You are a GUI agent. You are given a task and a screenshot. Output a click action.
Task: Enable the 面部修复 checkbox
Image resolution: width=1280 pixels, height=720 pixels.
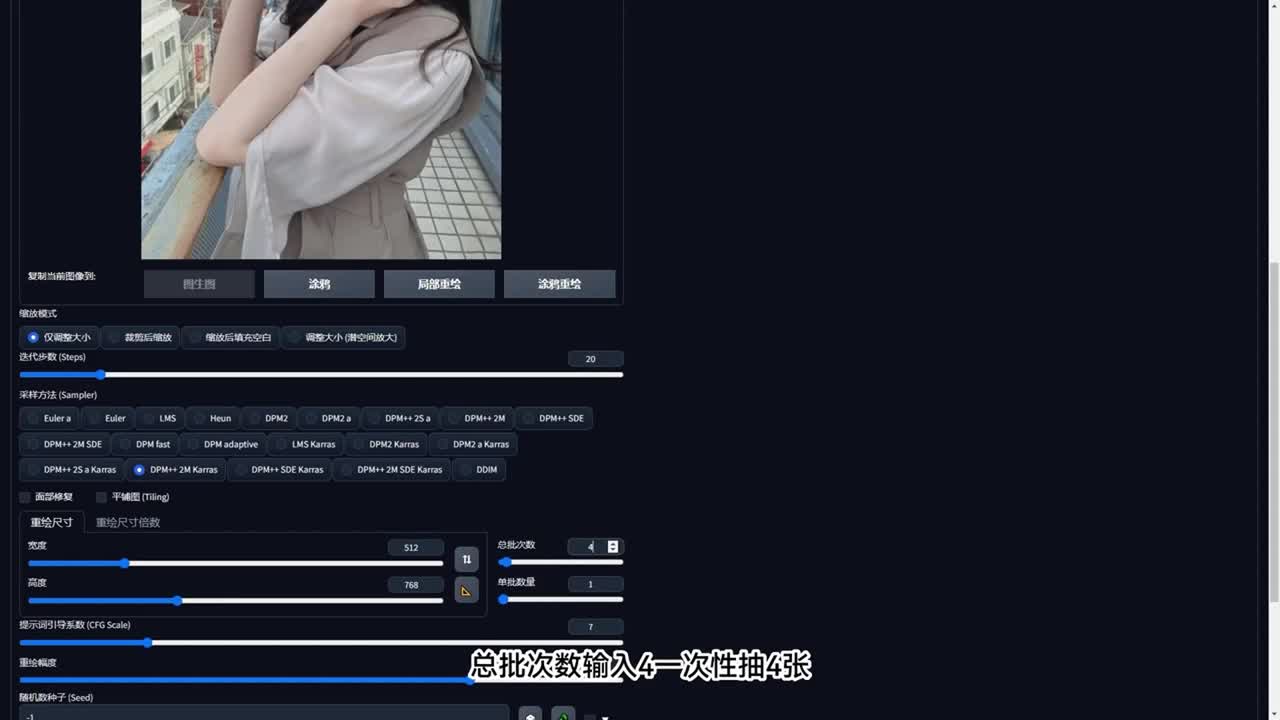(25, 497)
